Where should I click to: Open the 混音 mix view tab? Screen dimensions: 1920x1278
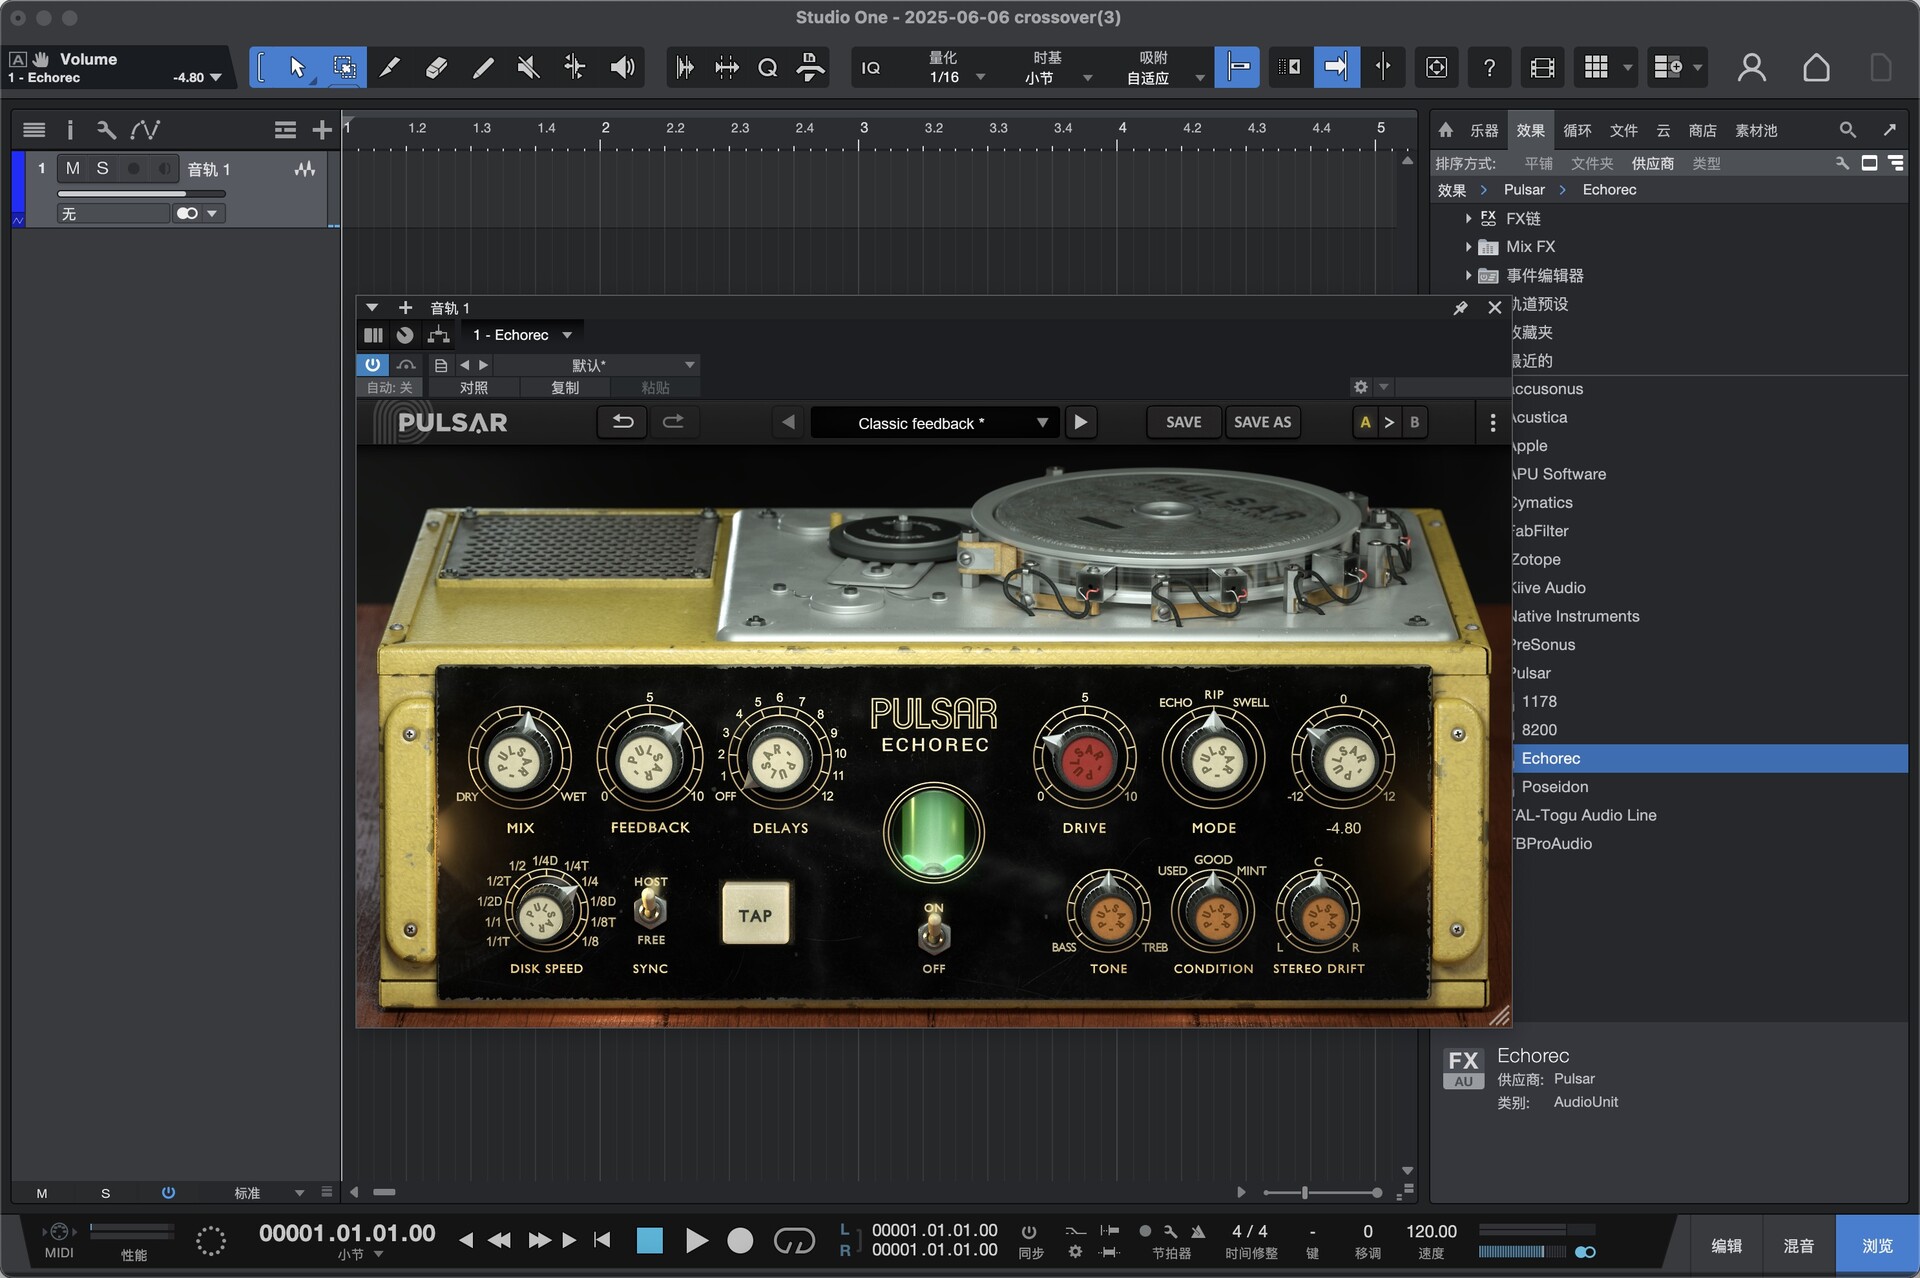(1797, 1246)
